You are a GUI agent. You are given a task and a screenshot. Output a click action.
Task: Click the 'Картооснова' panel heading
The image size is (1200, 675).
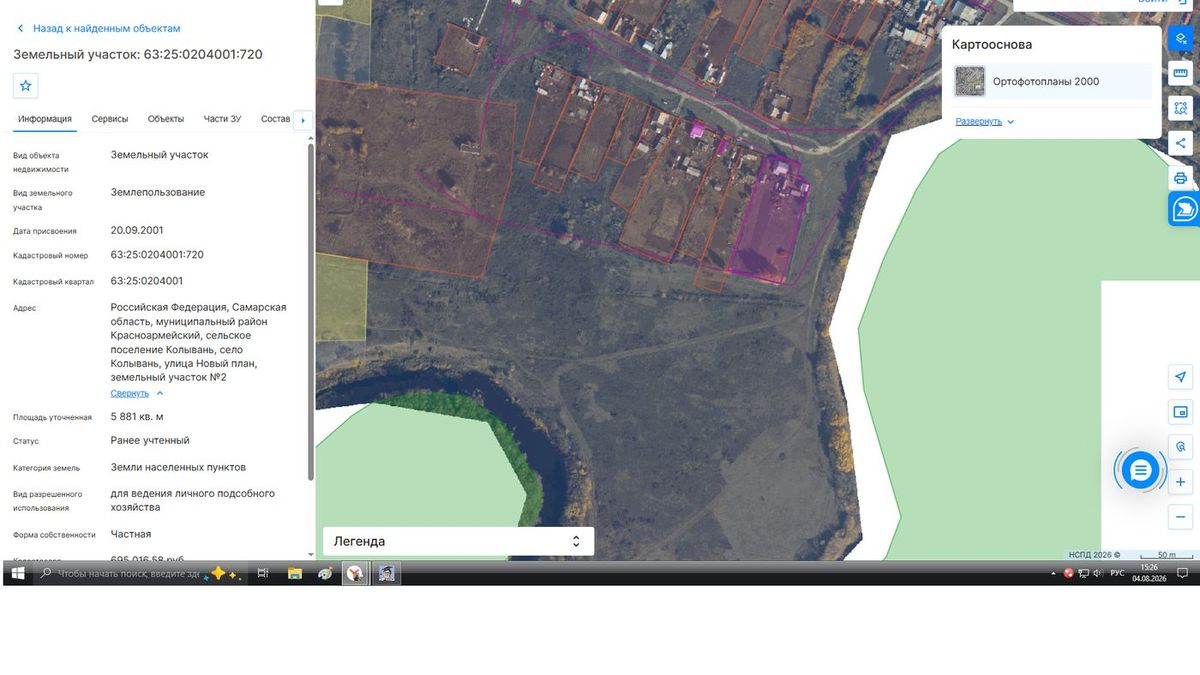pos(992,45)
